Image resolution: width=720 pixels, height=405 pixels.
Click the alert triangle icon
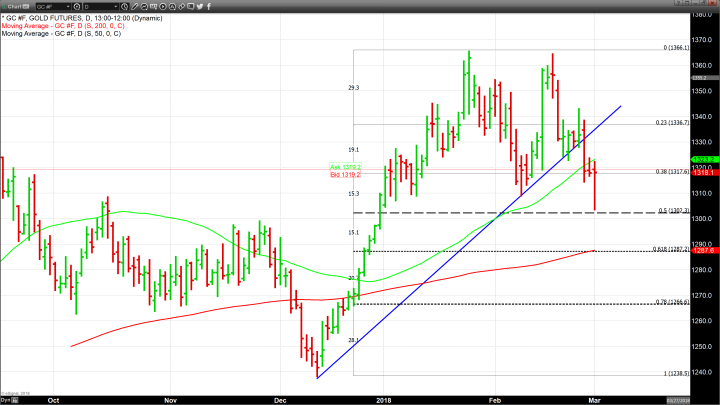coord(172,6)
